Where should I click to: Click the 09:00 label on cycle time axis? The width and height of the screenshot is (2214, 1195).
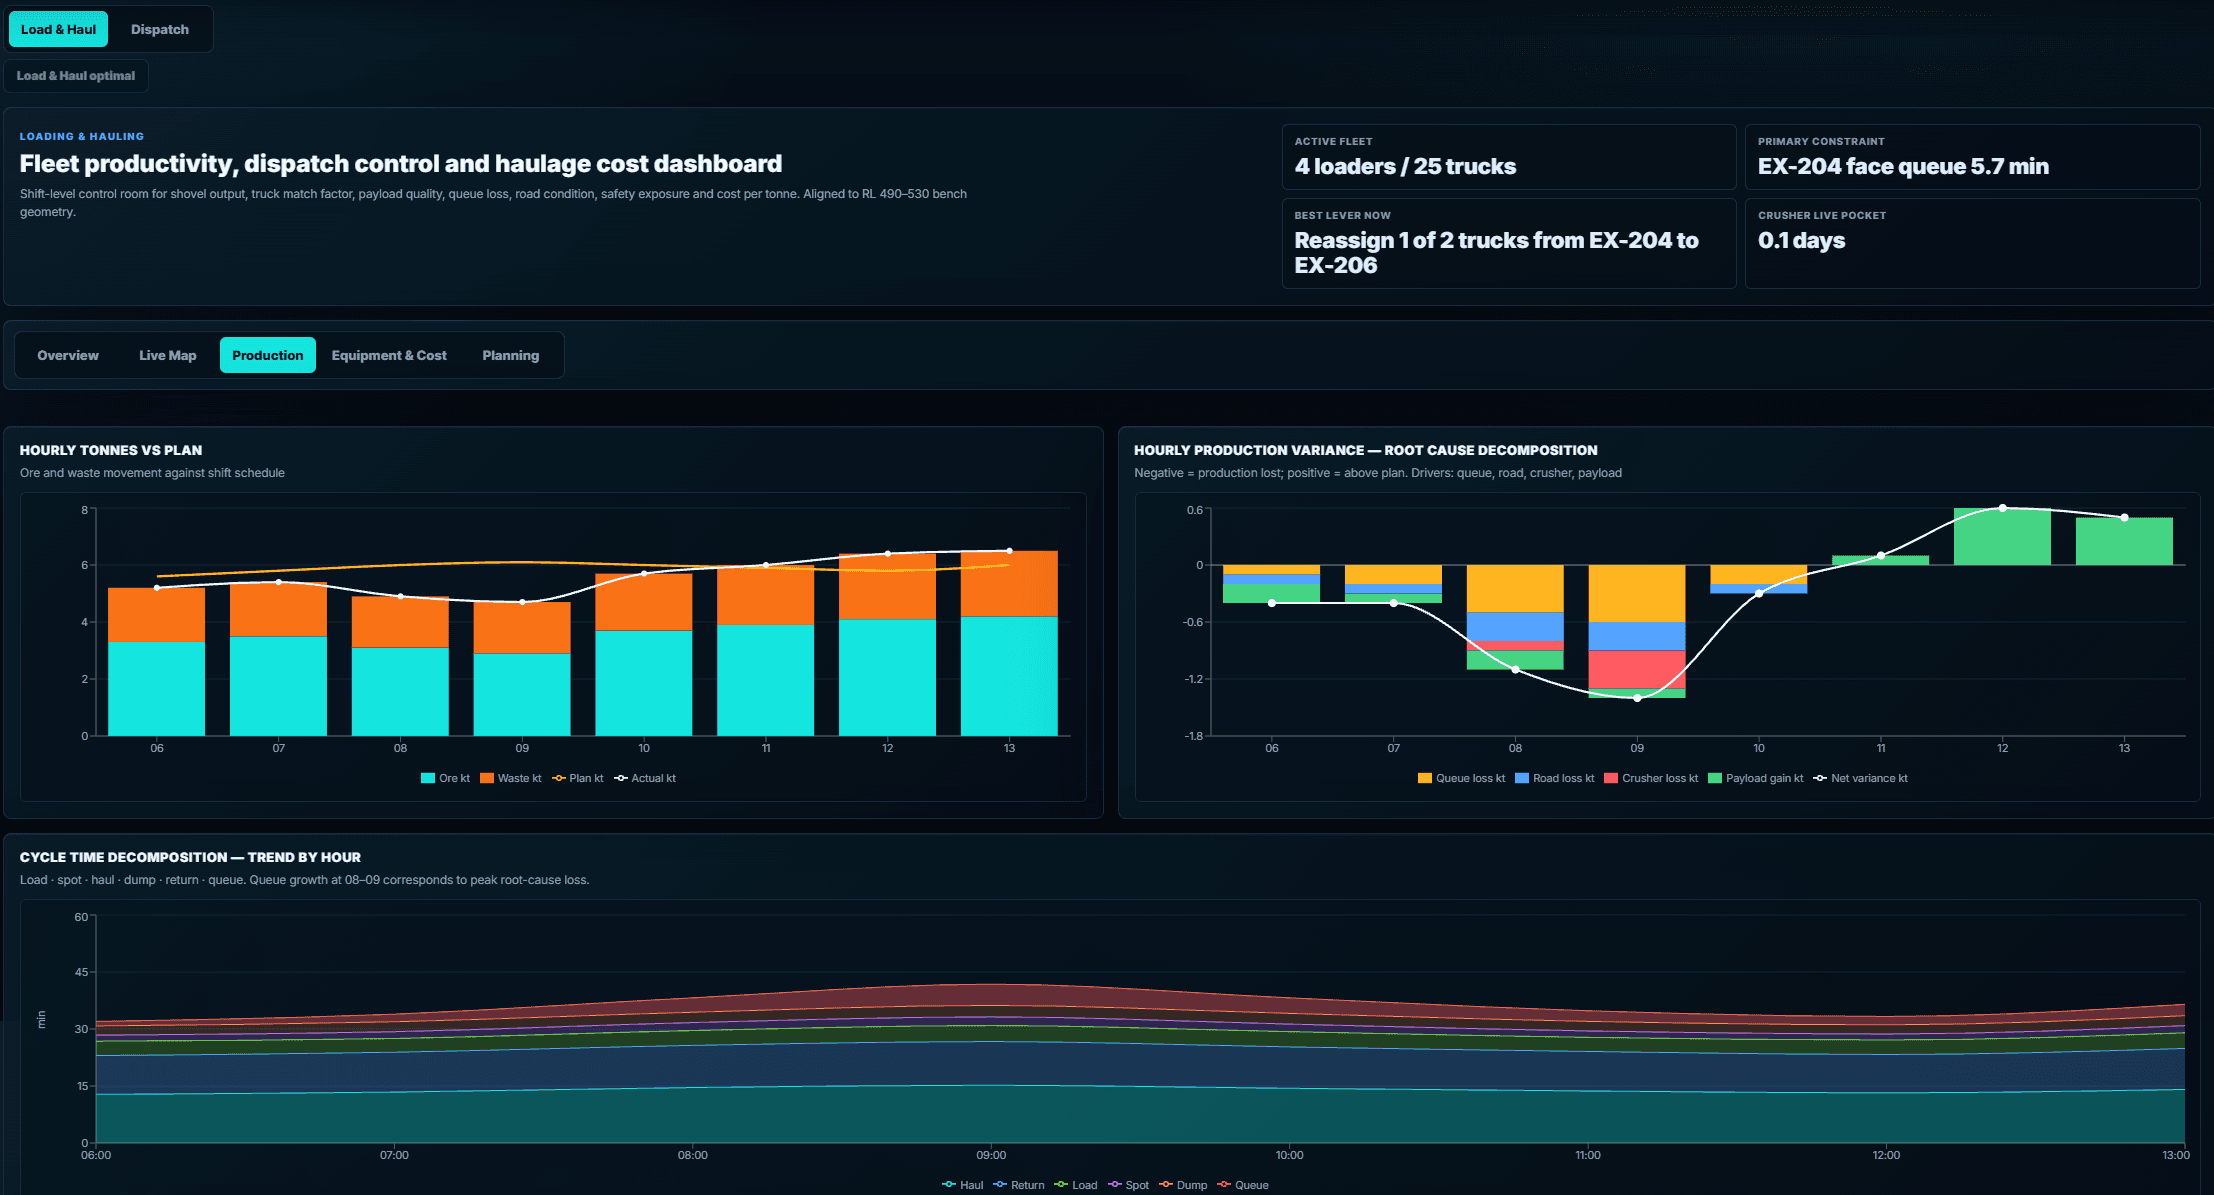[991, 1155]
